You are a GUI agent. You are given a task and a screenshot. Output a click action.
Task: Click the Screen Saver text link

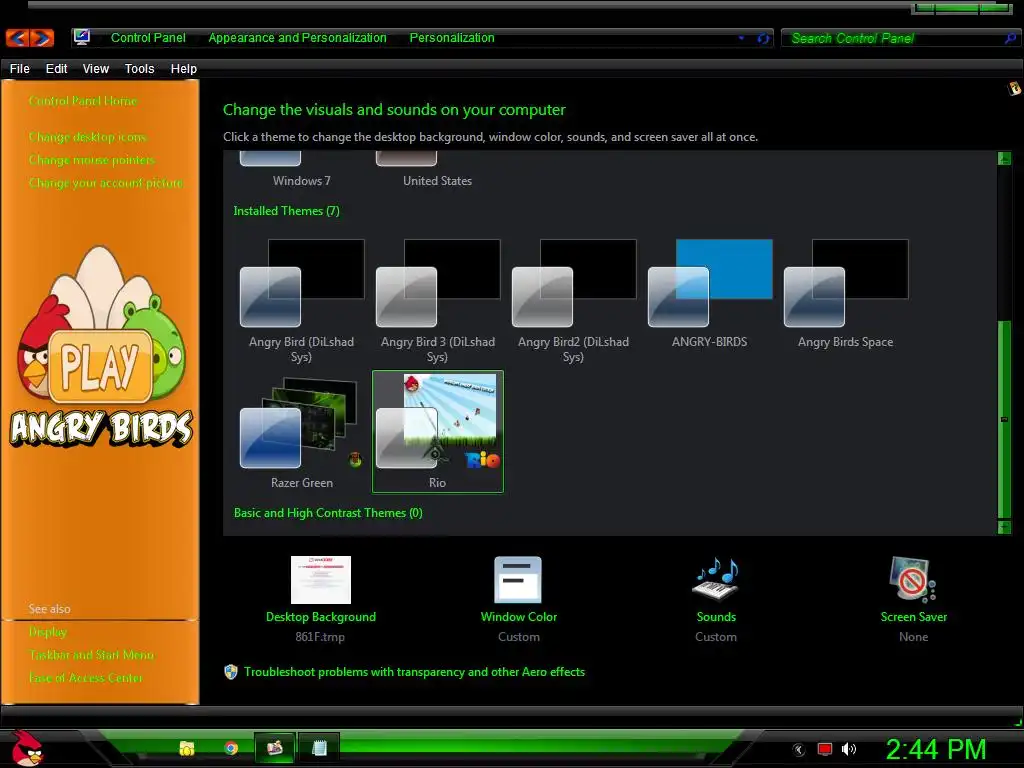coord(913,616)
